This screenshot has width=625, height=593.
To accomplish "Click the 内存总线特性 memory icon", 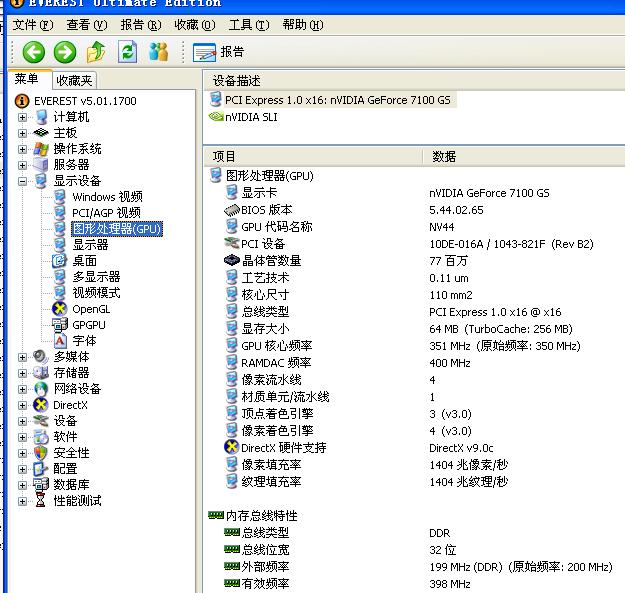I will [216, 516].
